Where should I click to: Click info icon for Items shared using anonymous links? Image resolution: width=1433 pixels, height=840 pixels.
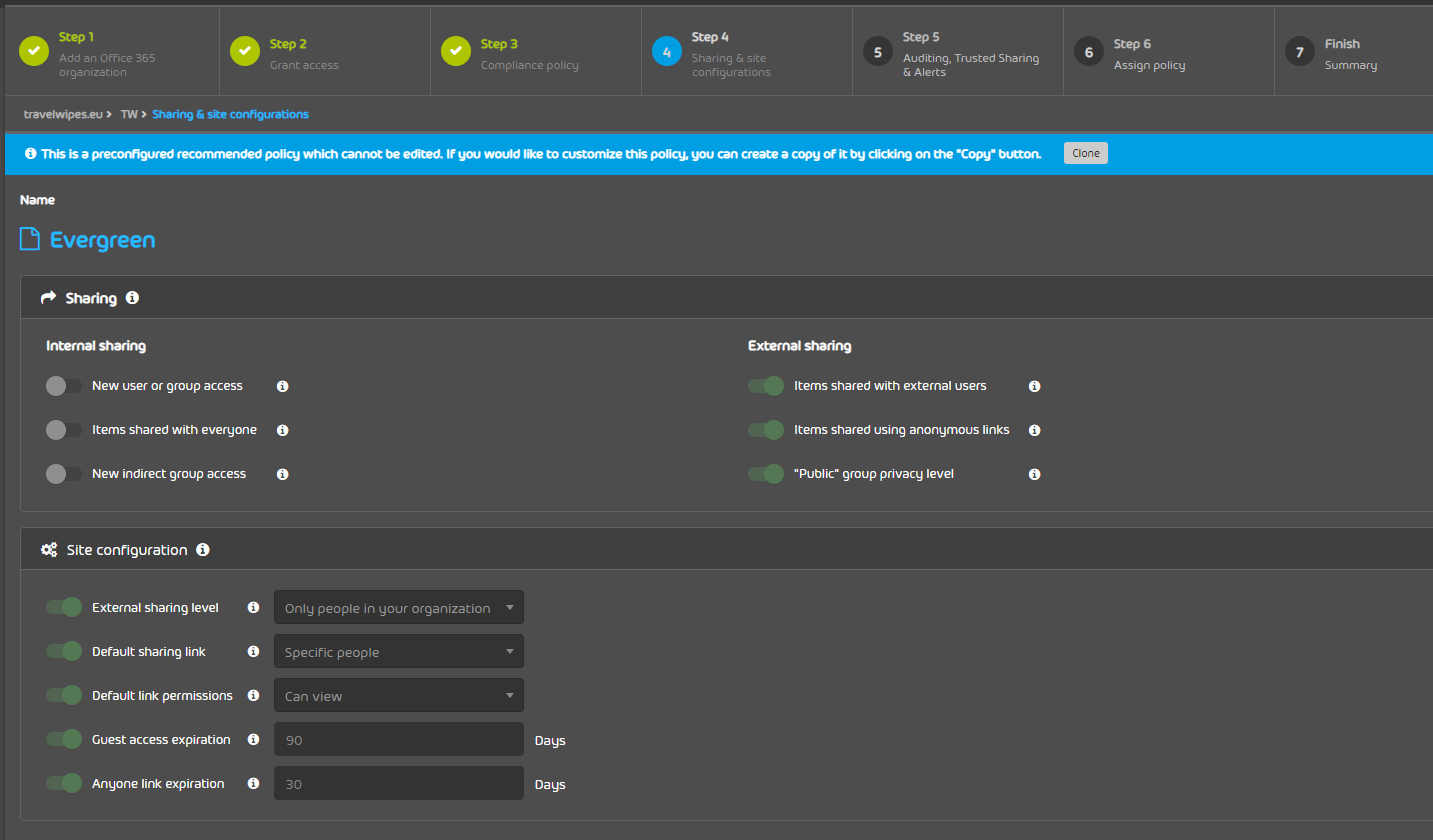[1034, 430]
